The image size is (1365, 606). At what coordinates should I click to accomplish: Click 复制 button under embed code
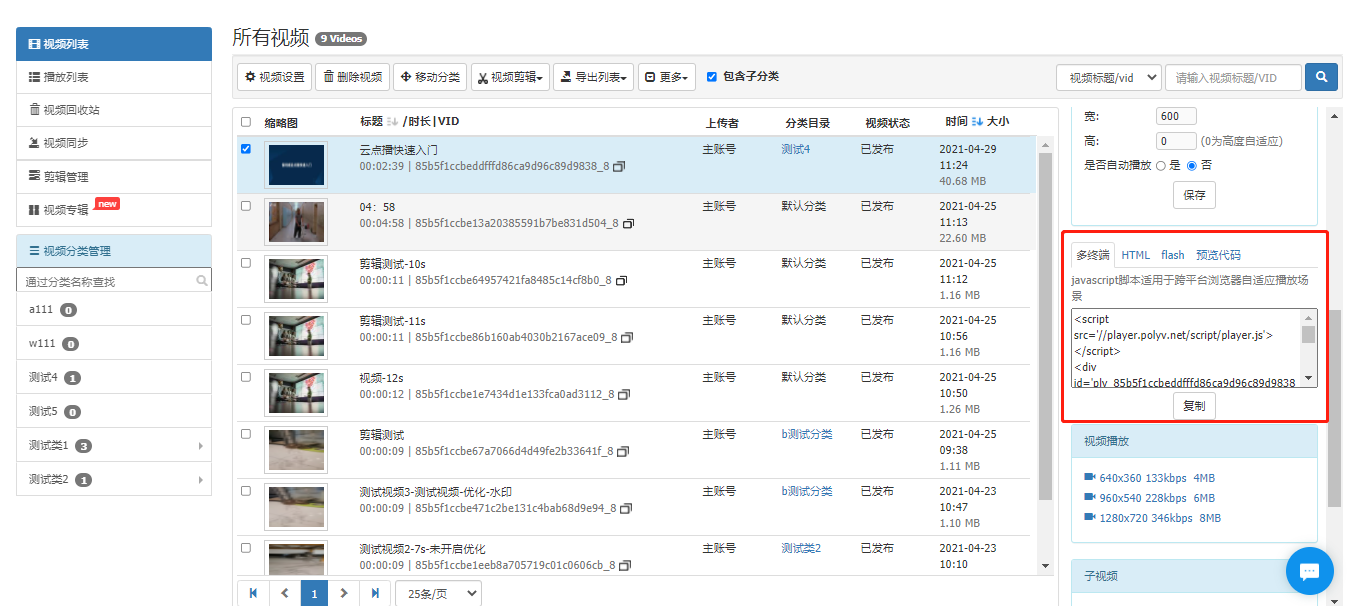coord(1194,406)
